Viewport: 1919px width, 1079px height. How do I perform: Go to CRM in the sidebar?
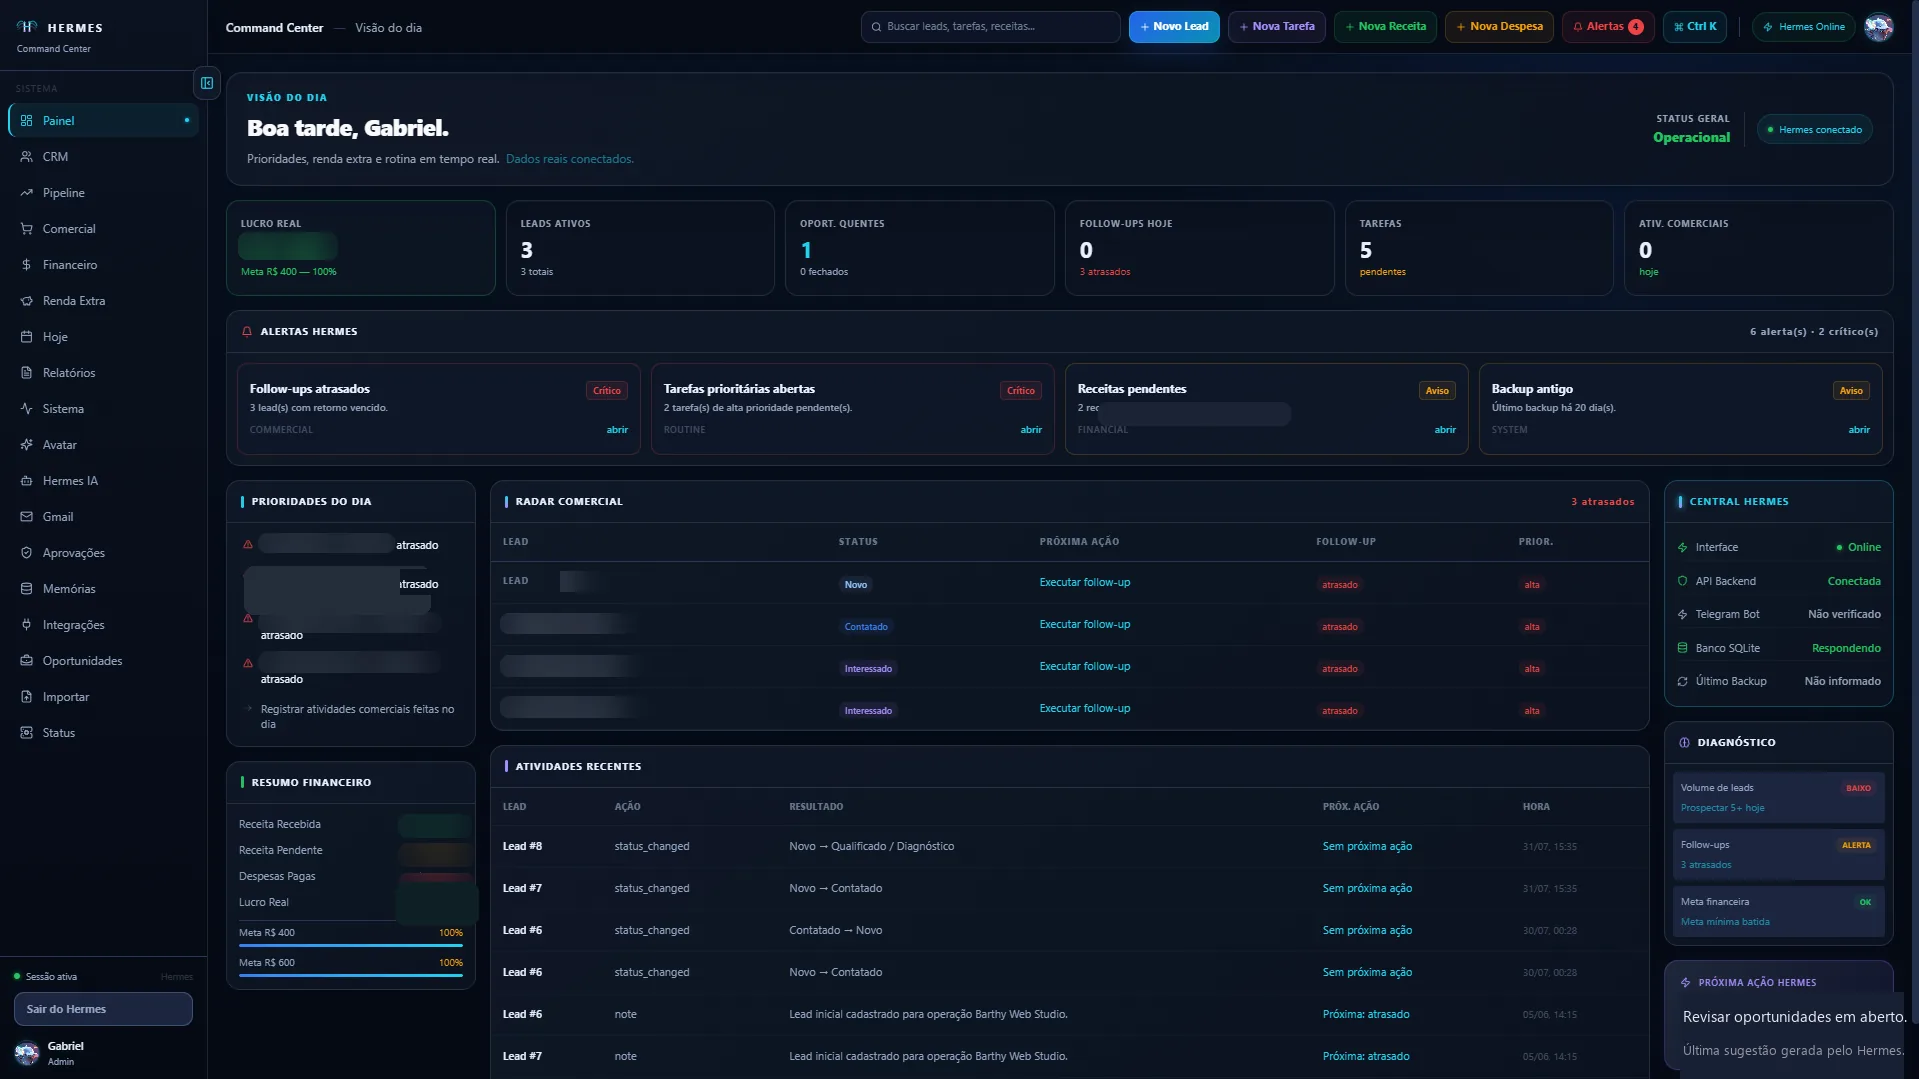(103, 157)
